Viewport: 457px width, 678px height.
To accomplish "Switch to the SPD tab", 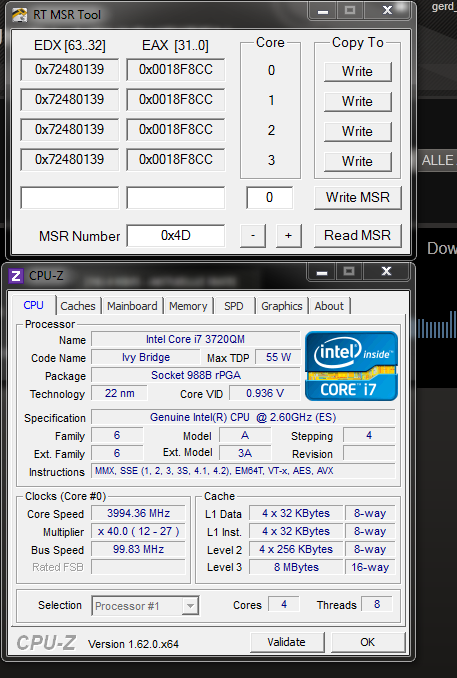I will (x=234, y=306).
